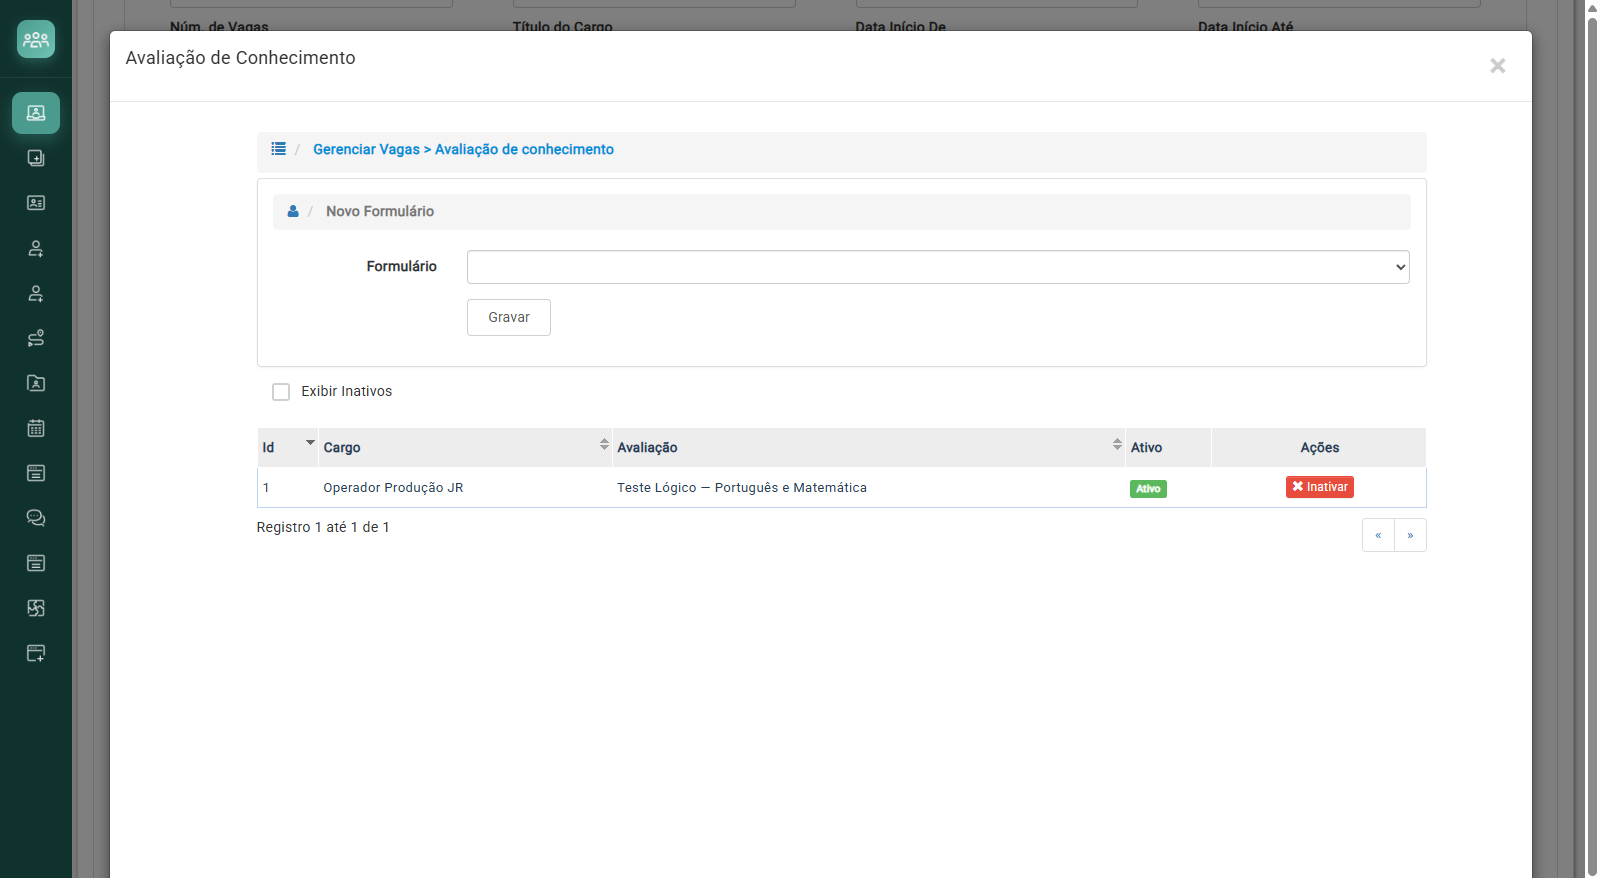Open the Formulário dropdown
The width and height of the screenshot is (1600, 878).
(938, 267)
